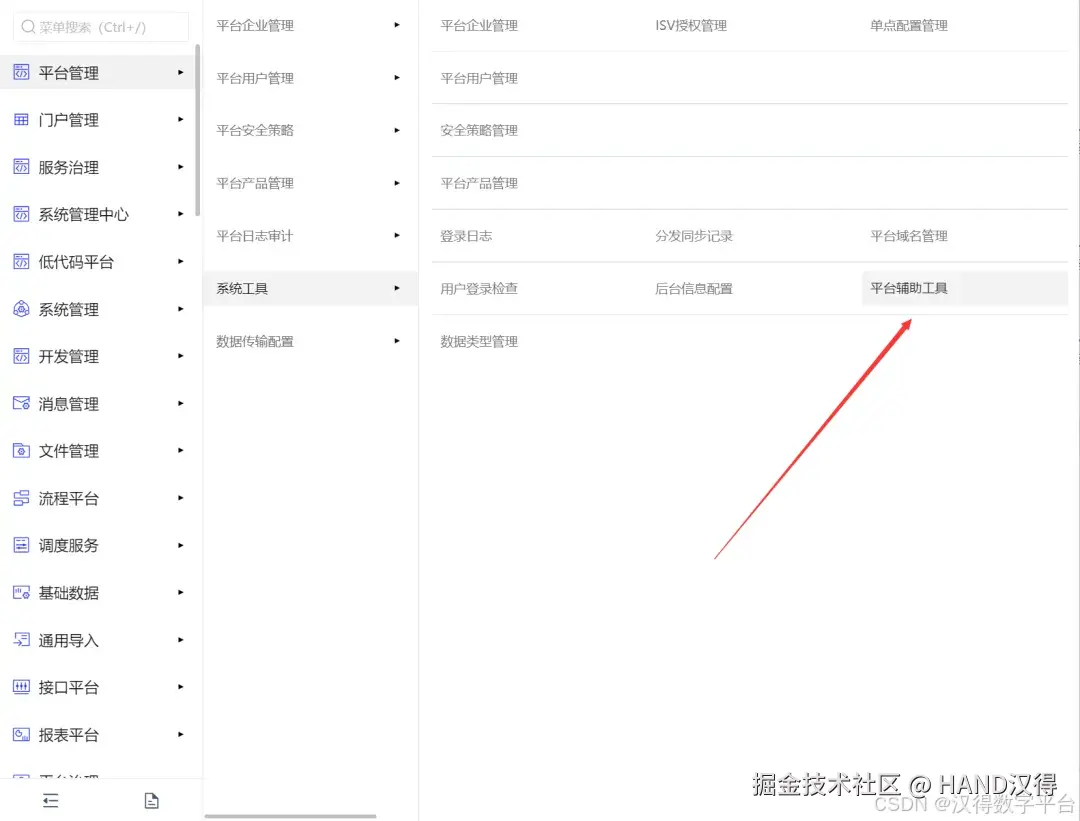
Task: Expand the 平台日志审计 submenu arrow
Action: 397,236
